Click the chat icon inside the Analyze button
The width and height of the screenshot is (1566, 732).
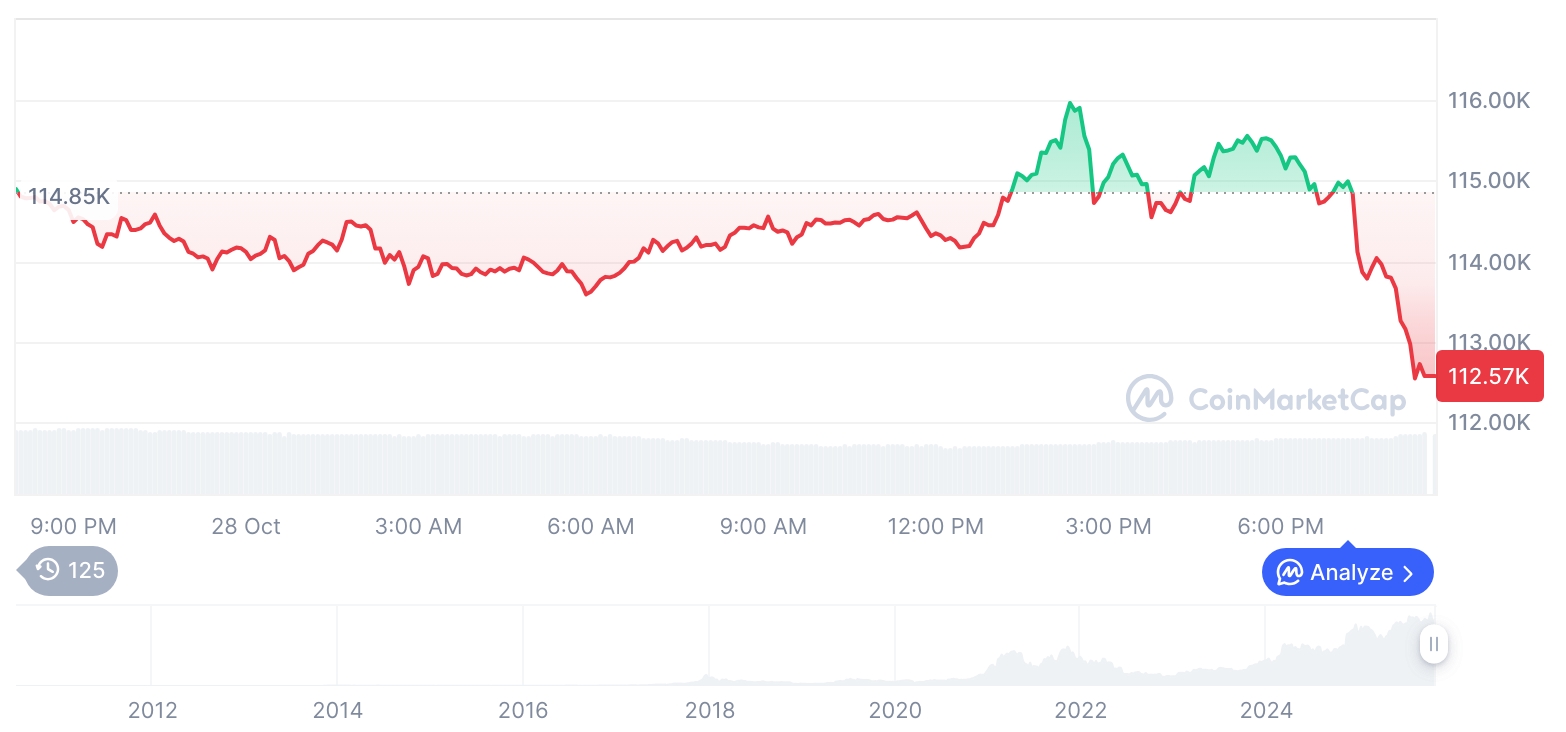point(1290,573)
